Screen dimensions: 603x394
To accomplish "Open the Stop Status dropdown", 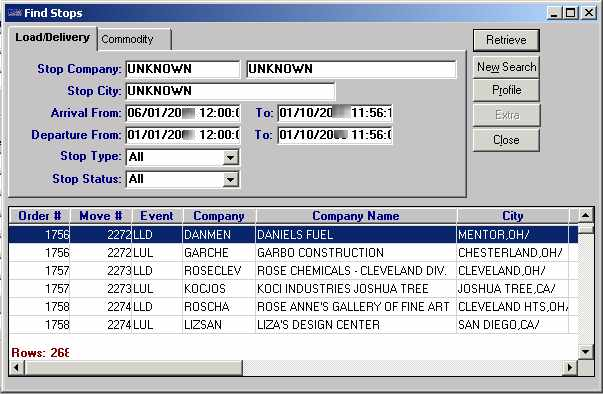I will [x=230, y=180].
